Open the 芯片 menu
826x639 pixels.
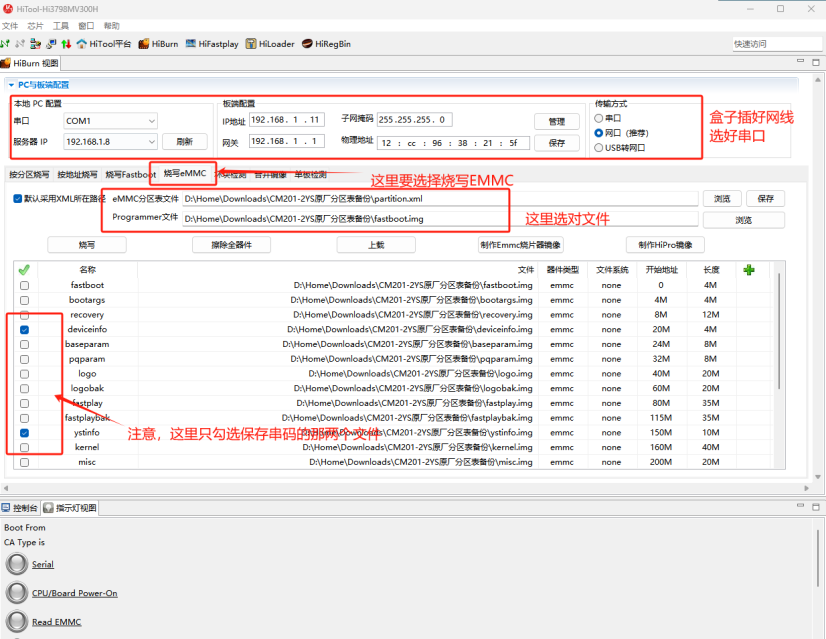point(35,25)
